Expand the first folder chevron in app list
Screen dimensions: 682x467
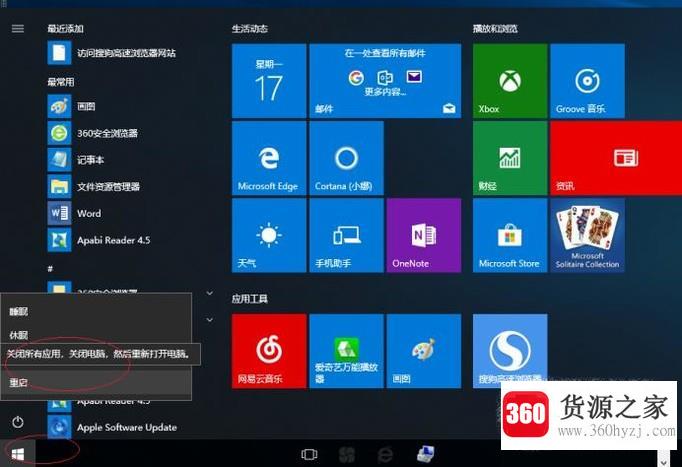tap(210, 293)
